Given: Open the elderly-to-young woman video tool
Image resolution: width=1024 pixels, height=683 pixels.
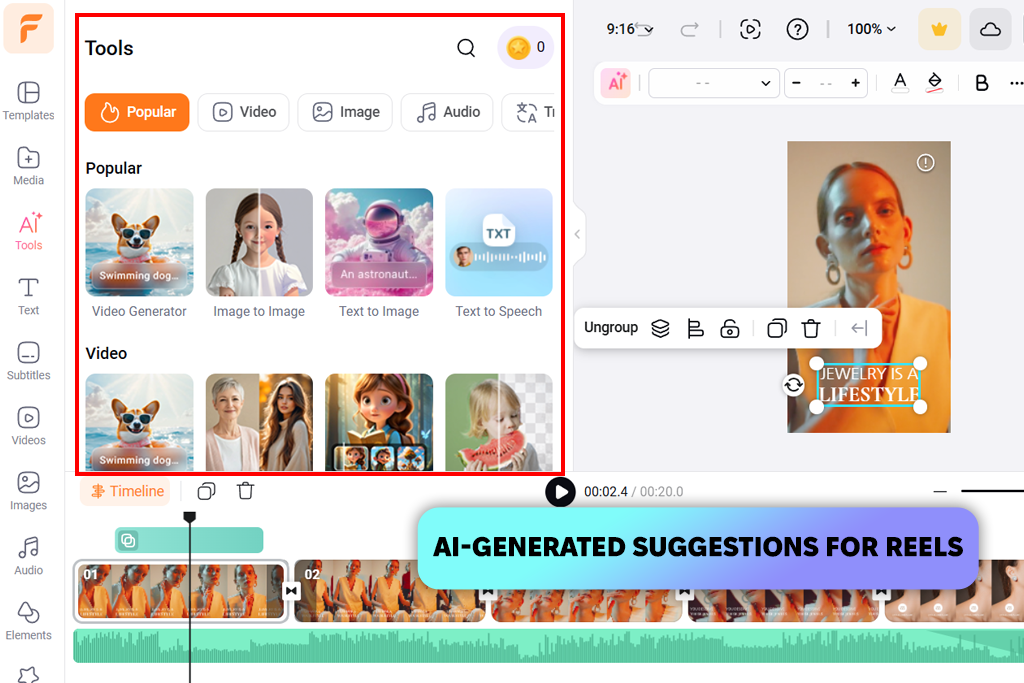Looking at the screenshot, I should click(259, 422).
